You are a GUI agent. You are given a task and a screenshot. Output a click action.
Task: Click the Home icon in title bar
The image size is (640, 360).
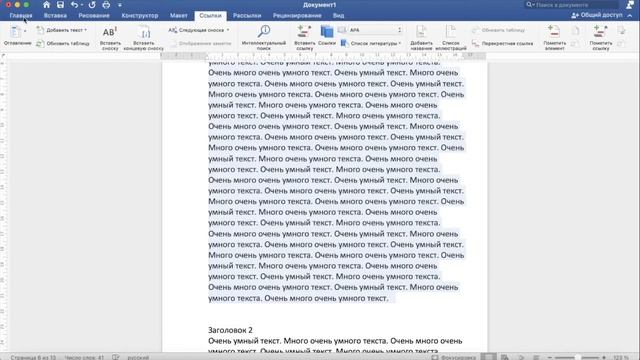46,5
